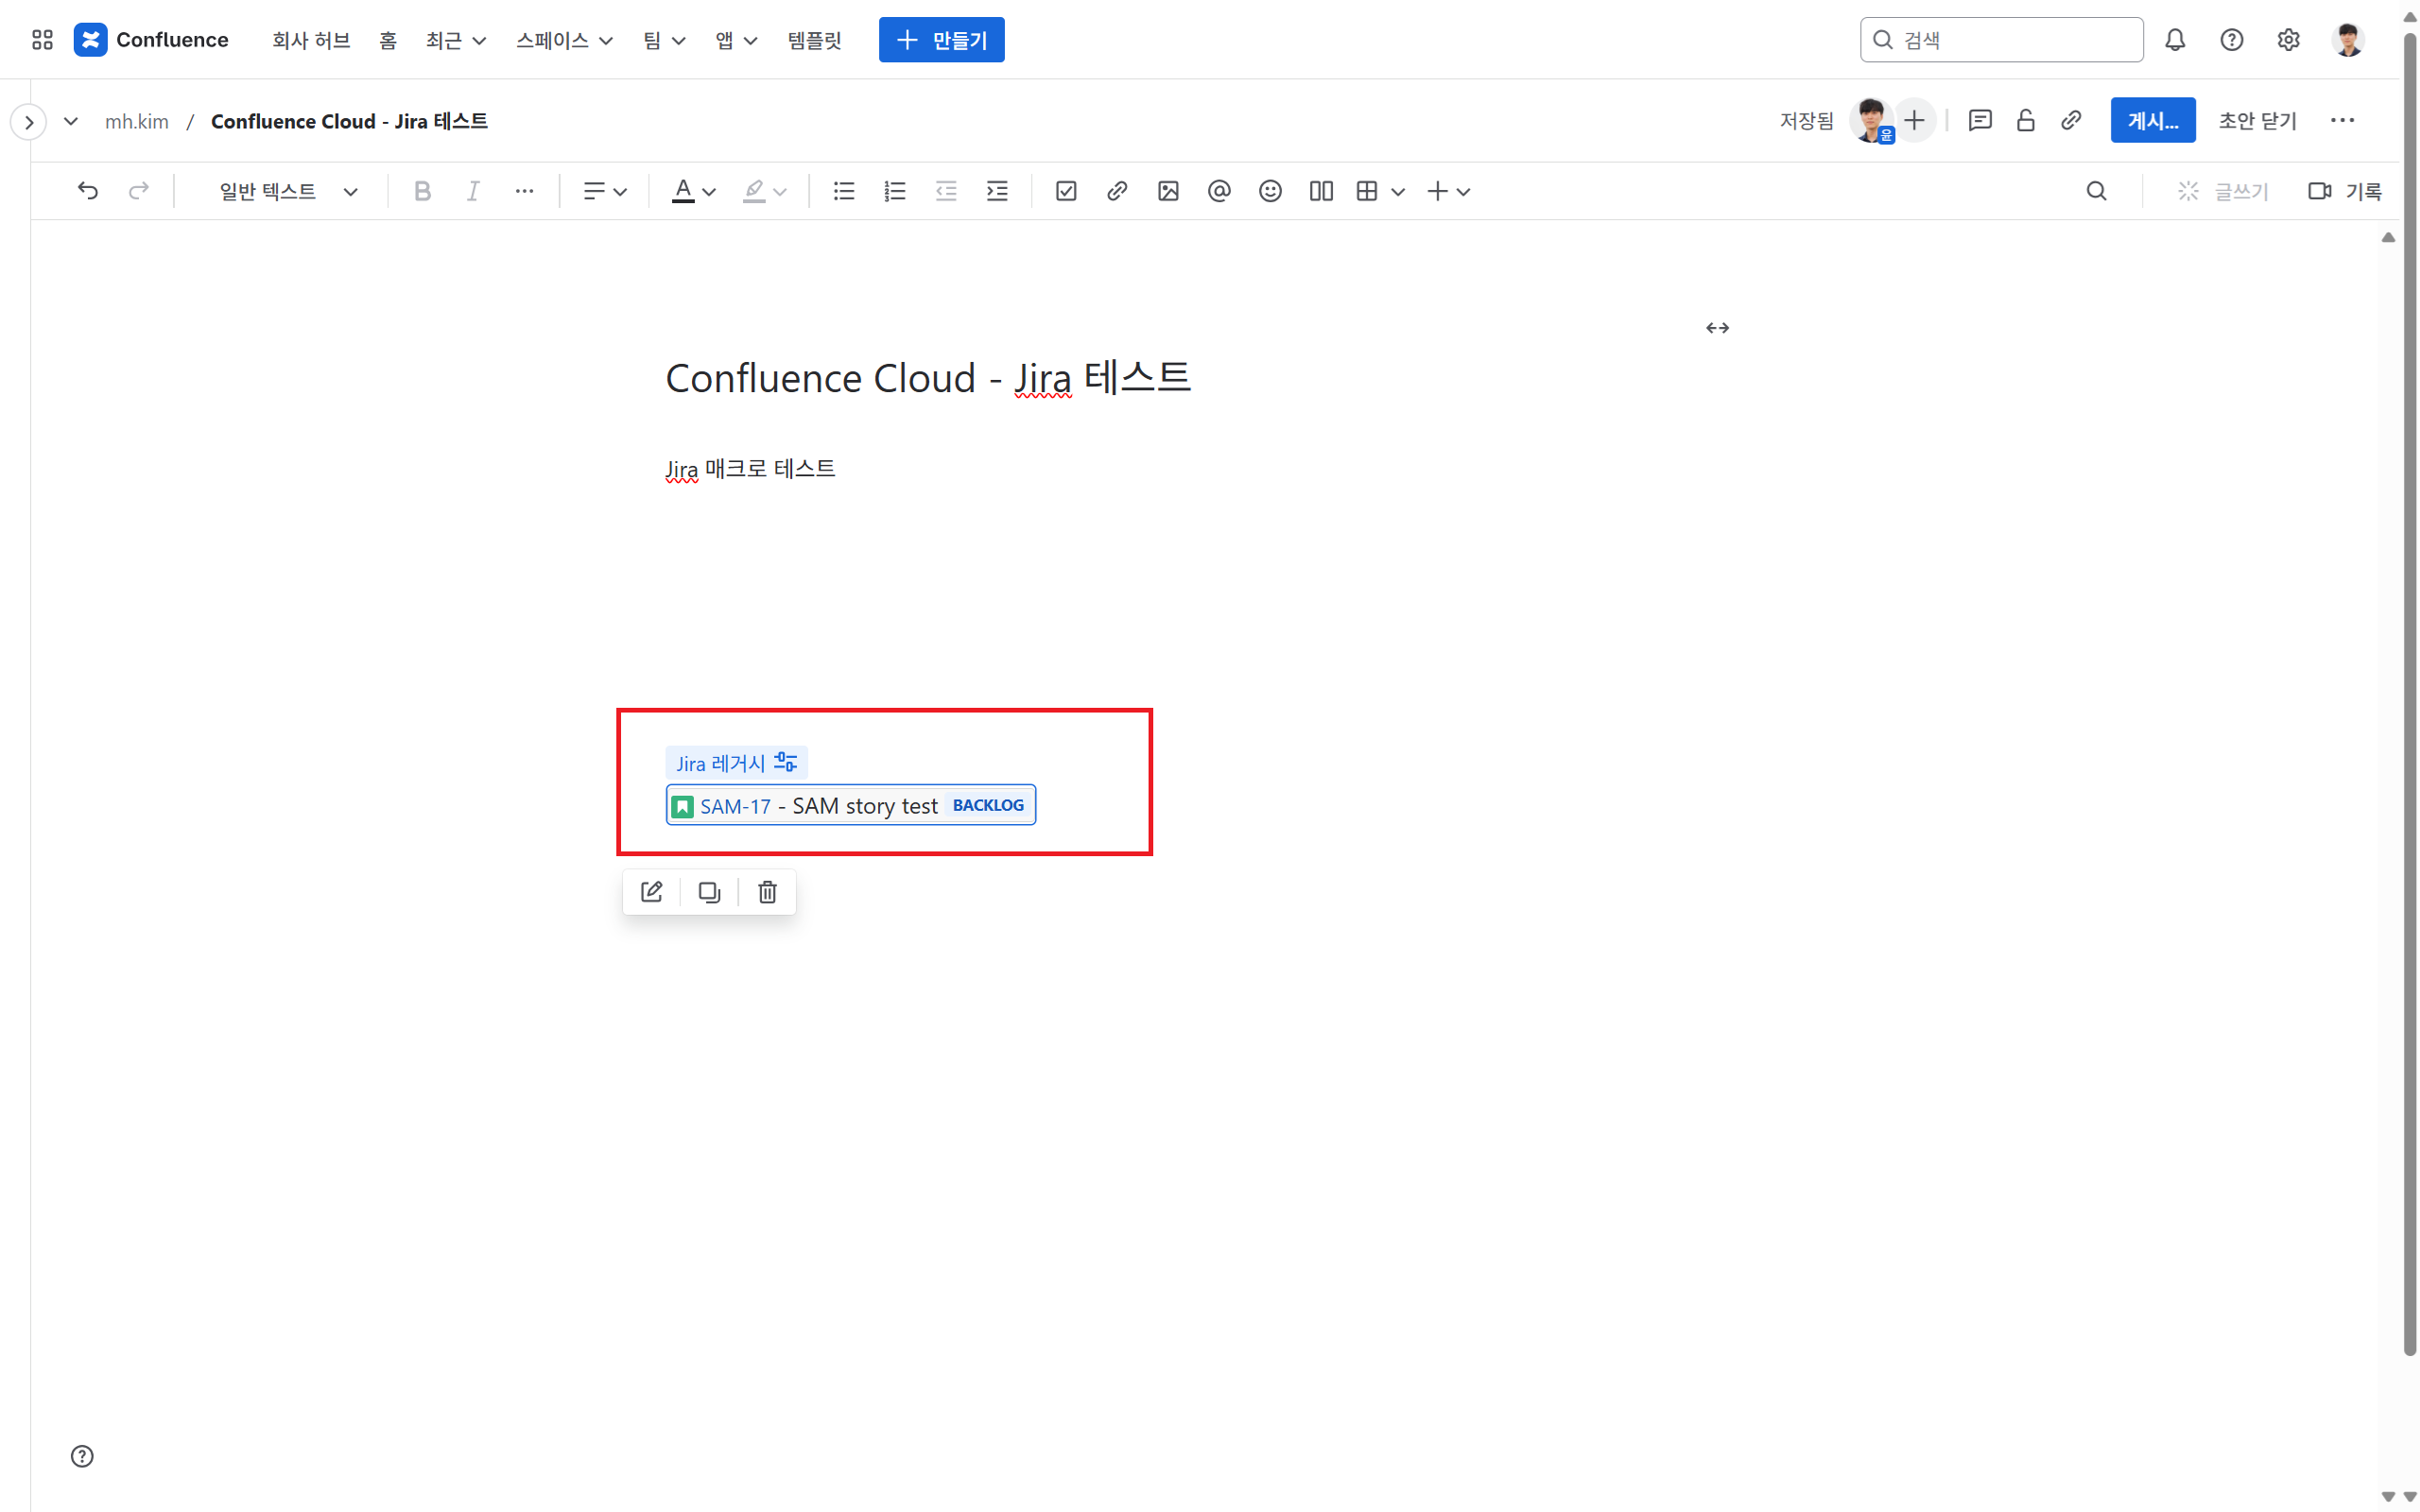2420x1512 pixels.
Task: Insert a bulleted list
Action: click(844, 191)
